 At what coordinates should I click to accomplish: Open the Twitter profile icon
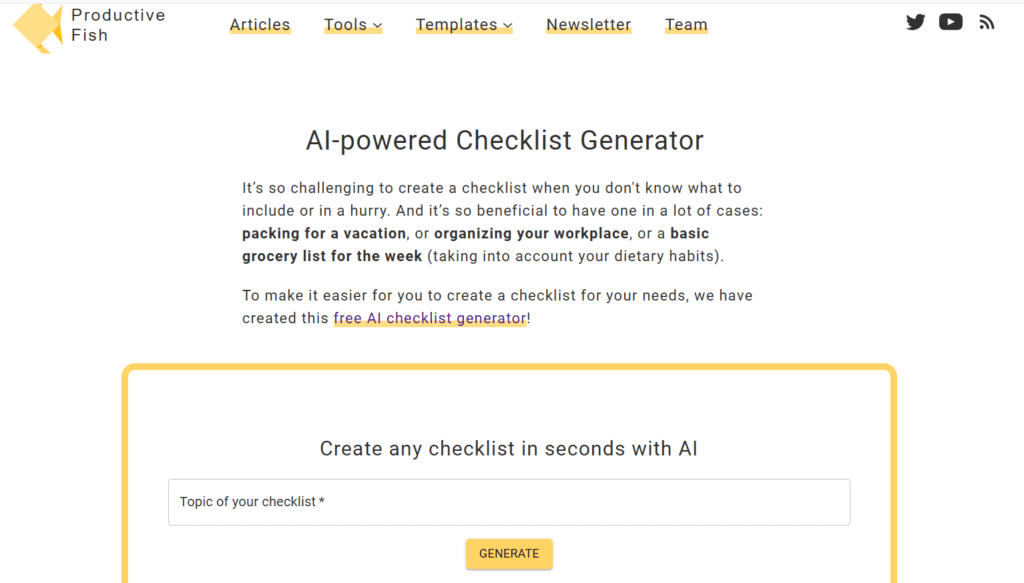(915, 21)
